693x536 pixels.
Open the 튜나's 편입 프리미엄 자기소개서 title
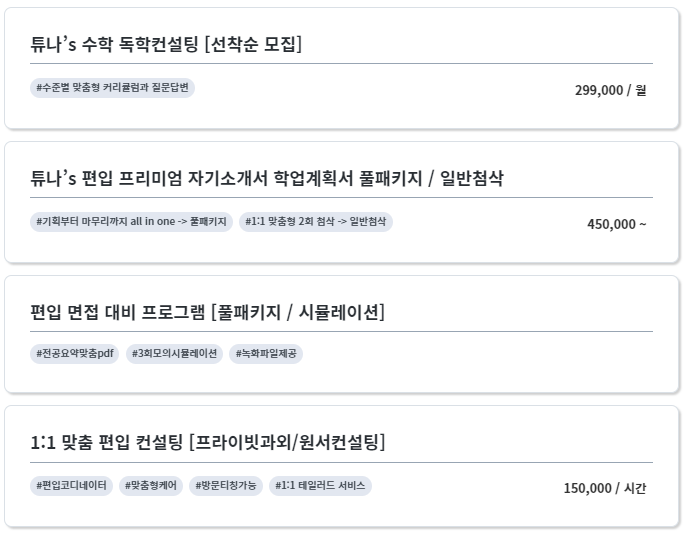(267, 178)
